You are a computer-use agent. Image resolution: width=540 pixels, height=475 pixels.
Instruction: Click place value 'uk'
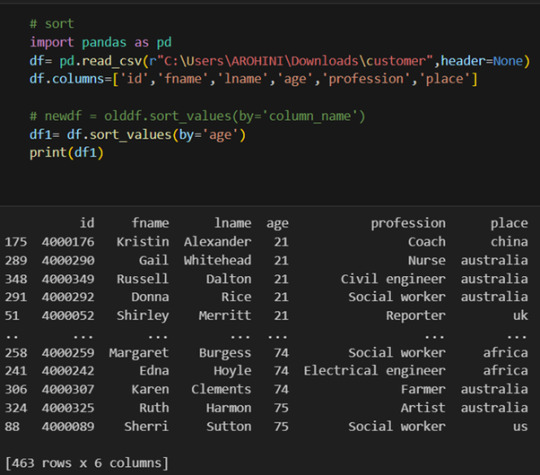point(521,316)
